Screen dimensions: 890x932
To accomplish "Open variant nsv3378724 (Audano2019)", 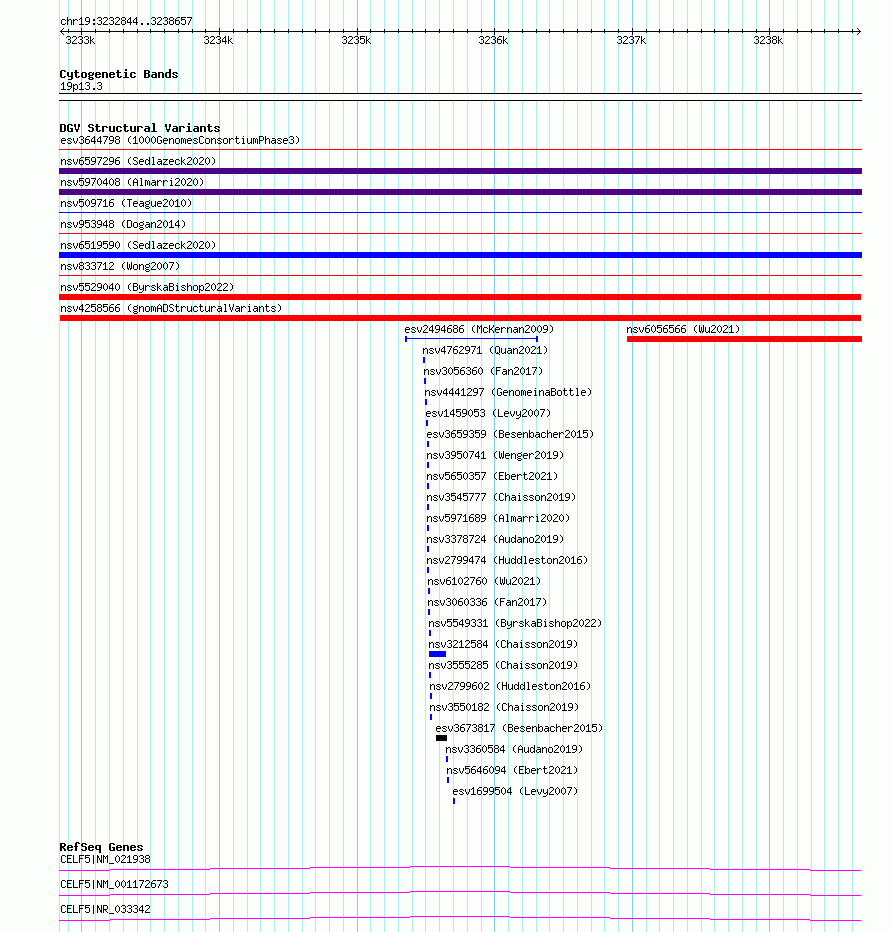I will 495,540.
